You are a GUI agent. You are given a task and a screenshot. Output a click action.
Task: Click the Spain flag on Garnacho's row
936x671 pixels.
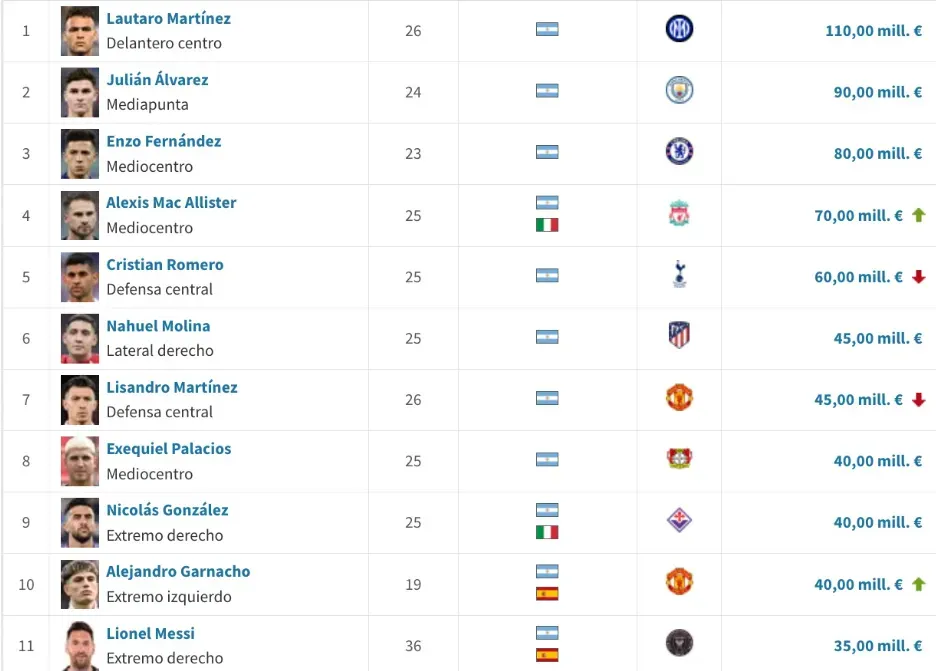(547, 597)
